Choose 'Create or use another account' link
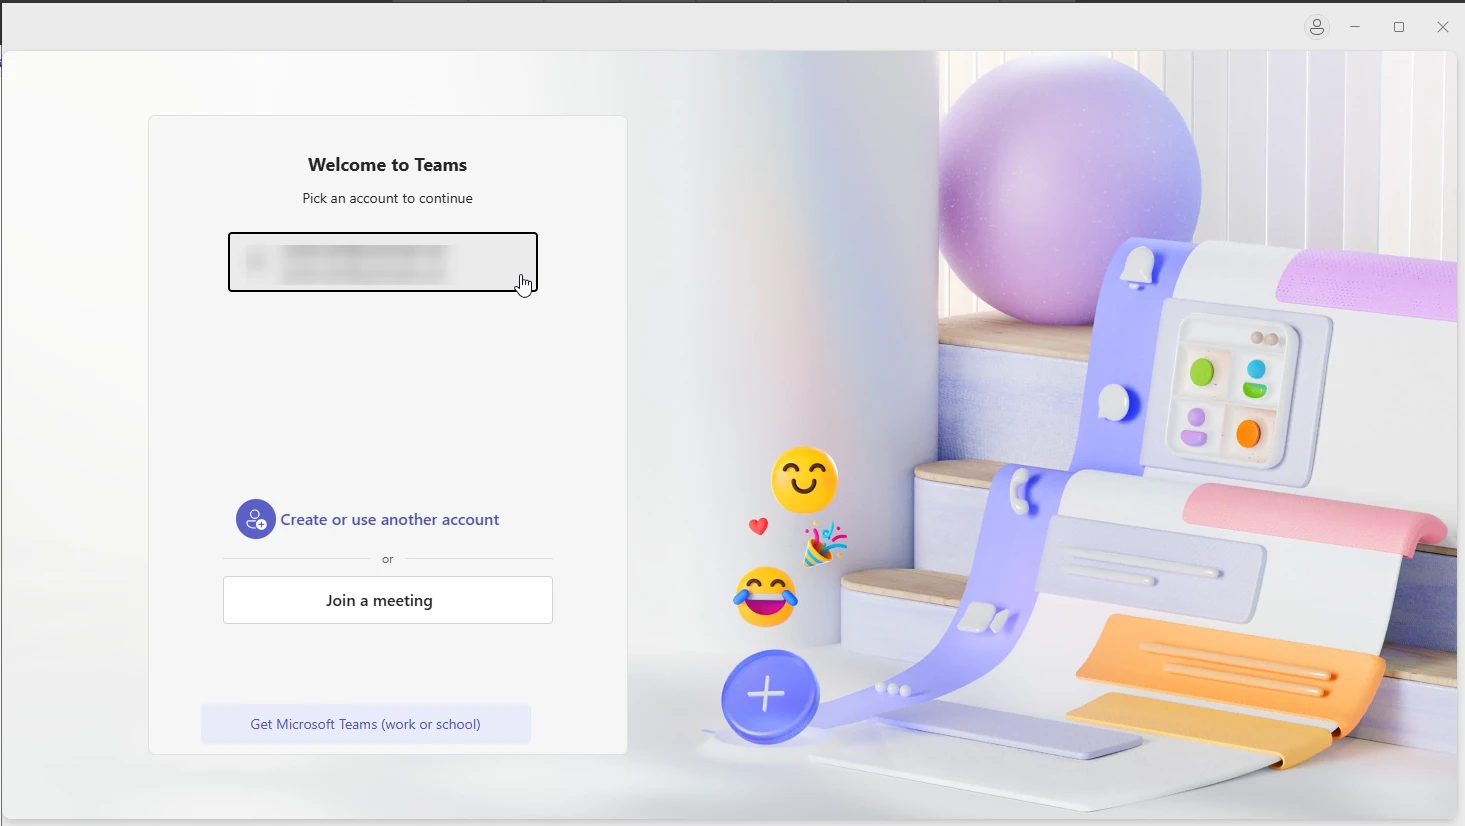 pyautogui.click(x=390, y=520)
